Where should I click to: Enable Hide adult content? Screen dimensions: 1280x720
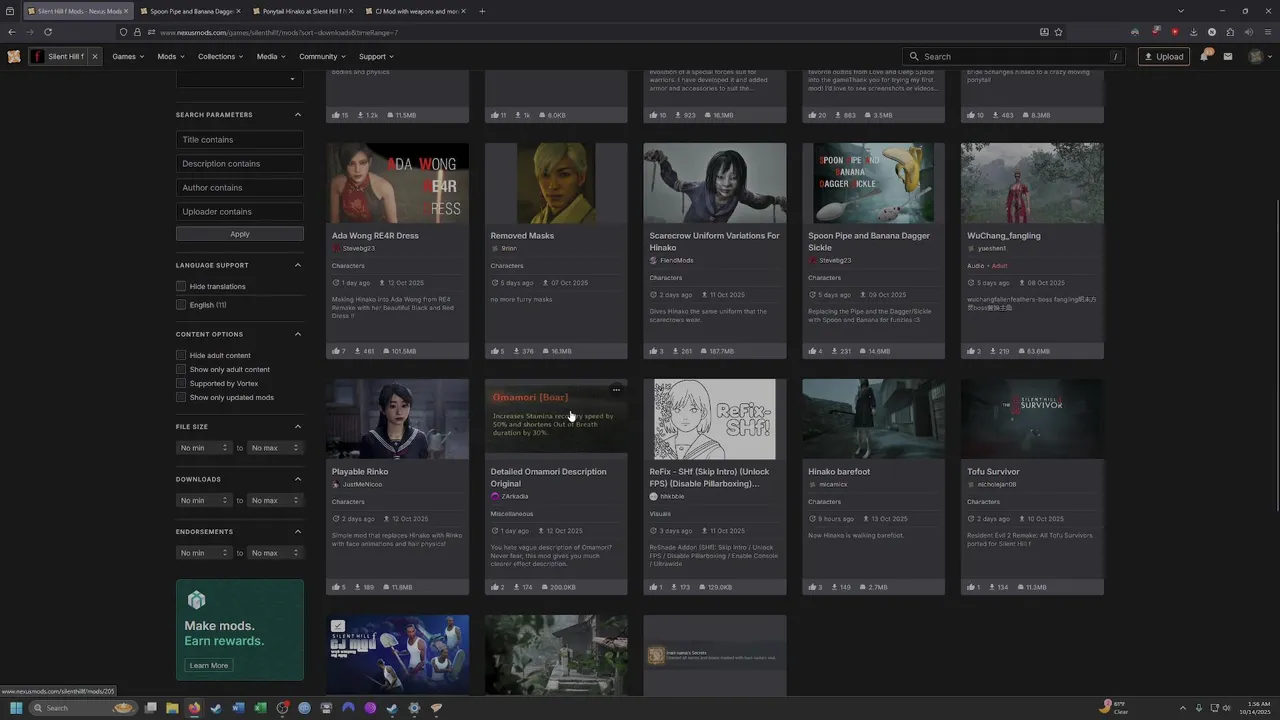click(181, 355)
